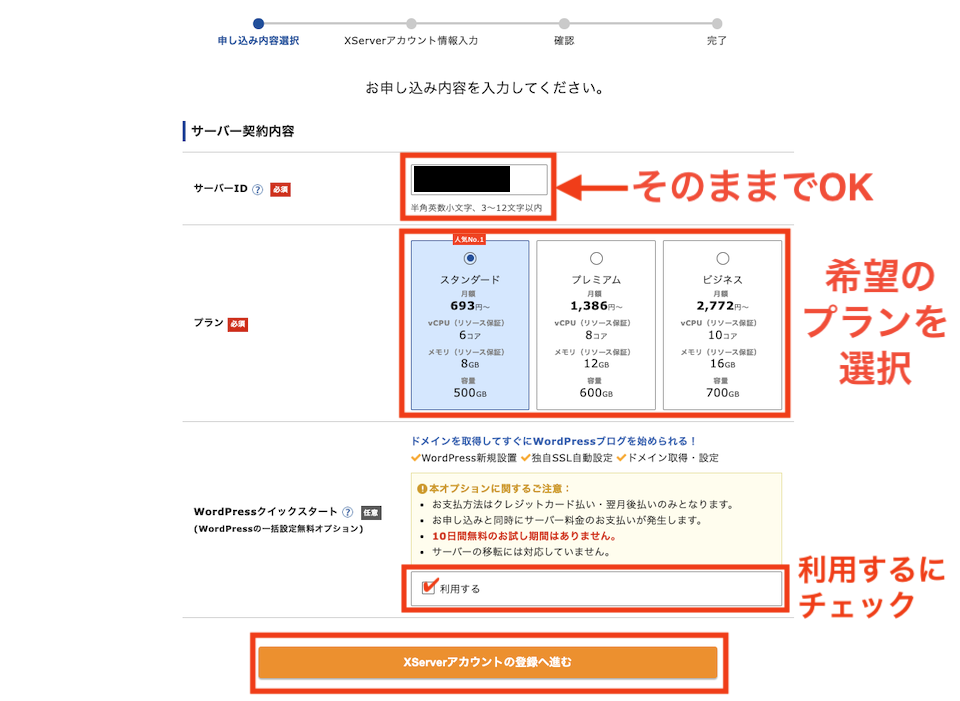Click the XServerアカウントの登録へ進む button

coord(487,662)
